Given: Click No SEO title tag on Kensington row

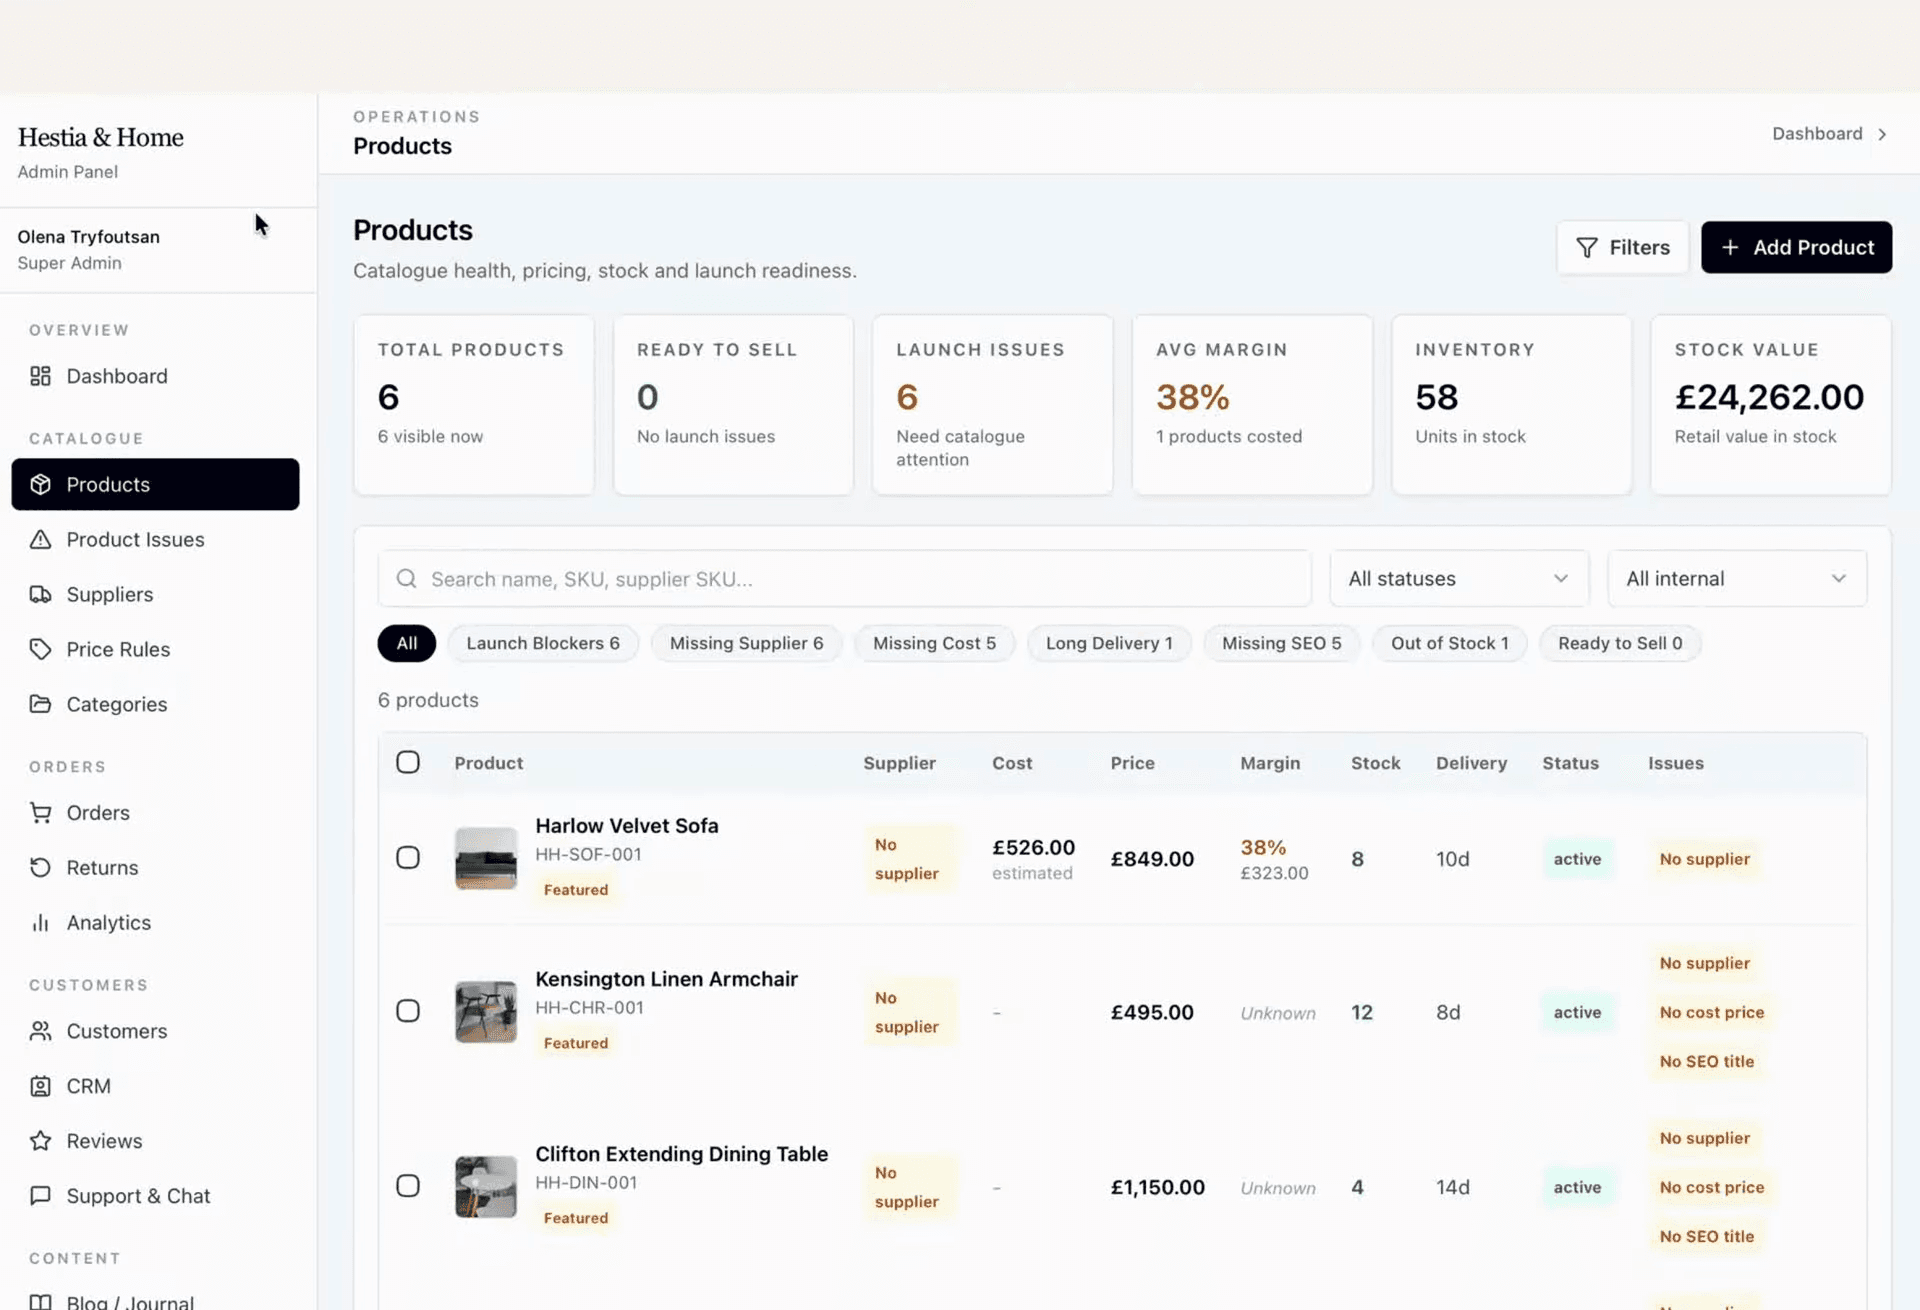Looking at the screenshot, I should pyautogui.click(x=1706, y=1061).
